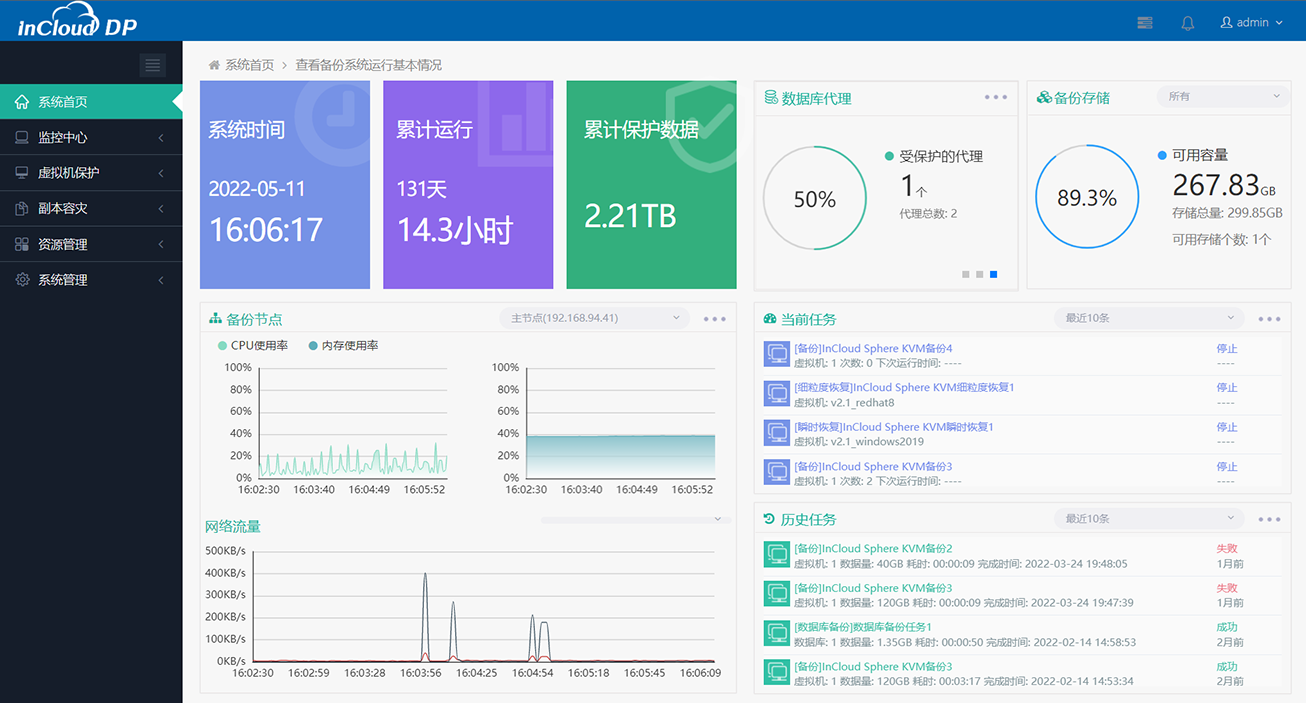The image size is (1306, 703).
Task: Open the 备份节点 panel more options dots
Action: pyautogui.click(x=714, y=319)
